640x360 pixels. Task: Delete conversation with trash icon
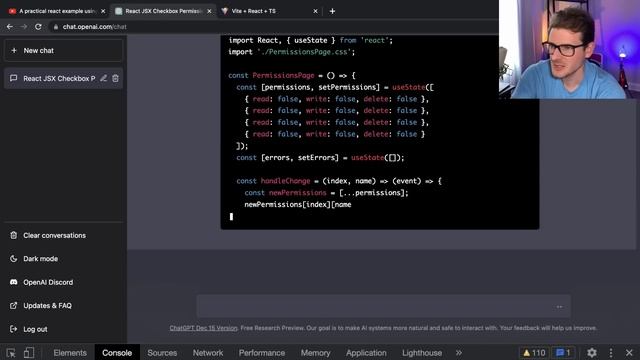pos(116,78)
